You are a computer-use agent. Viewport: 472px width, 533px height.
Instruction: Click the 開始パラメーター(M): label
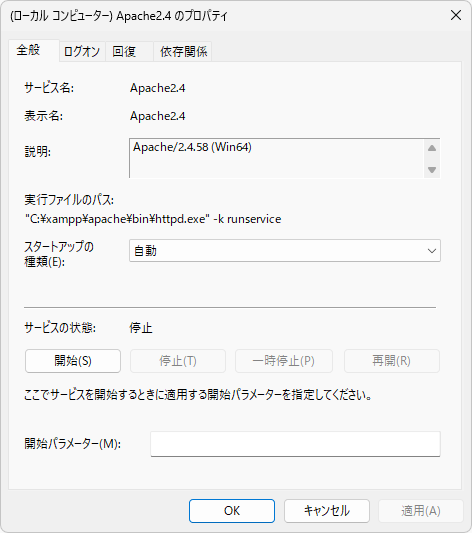tap(73, 444)
